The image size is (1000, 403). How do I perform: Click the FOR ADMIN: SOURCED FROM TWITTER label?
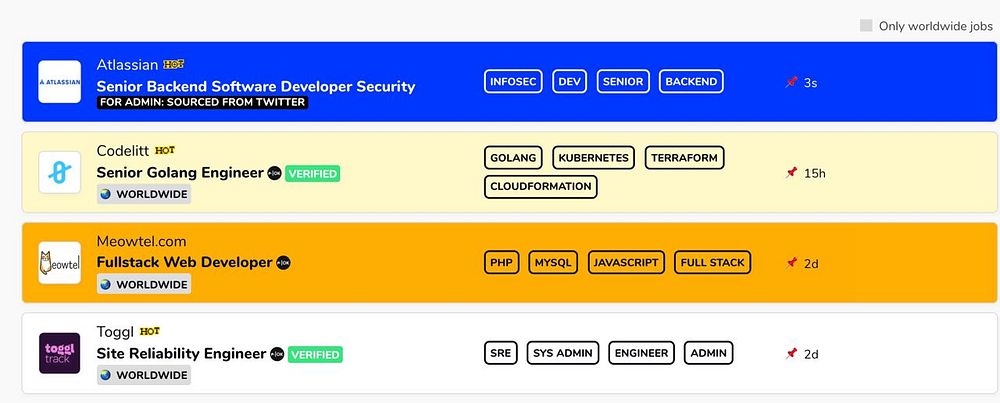pyautogui.click(x=203, y=103)
